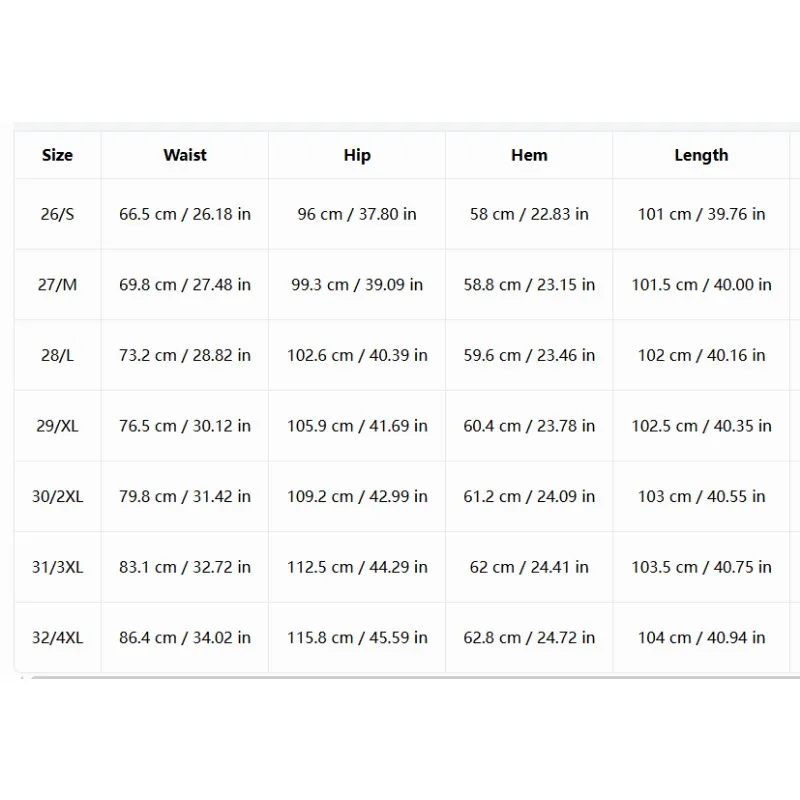Viewport: 800px width, 800px height.
Task: Select the 27/M size row label
Action: tap(57, 284)
